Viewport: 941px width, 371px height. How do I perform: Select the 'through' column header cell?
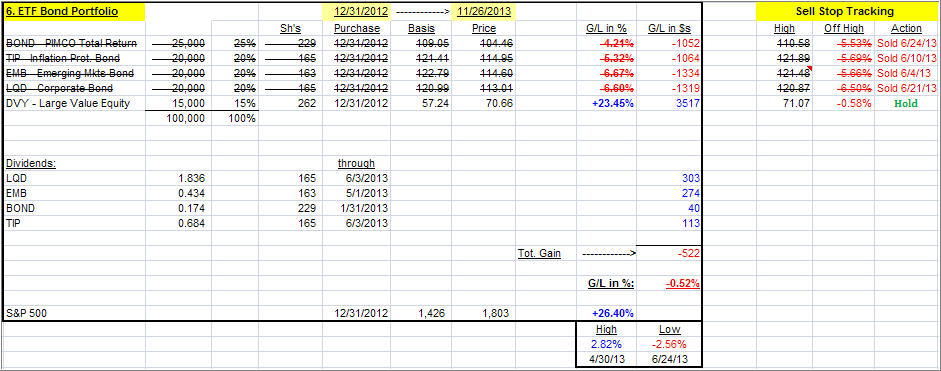click(356, 163)
